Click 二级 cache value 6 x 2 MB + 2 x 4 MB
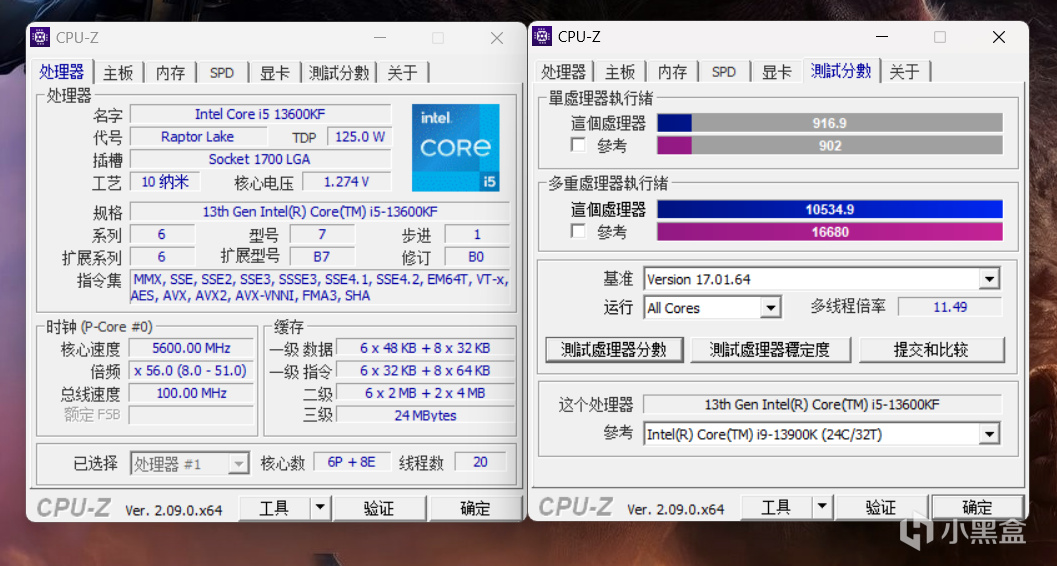Screen dimensions: 1057x566 (425, 393)
